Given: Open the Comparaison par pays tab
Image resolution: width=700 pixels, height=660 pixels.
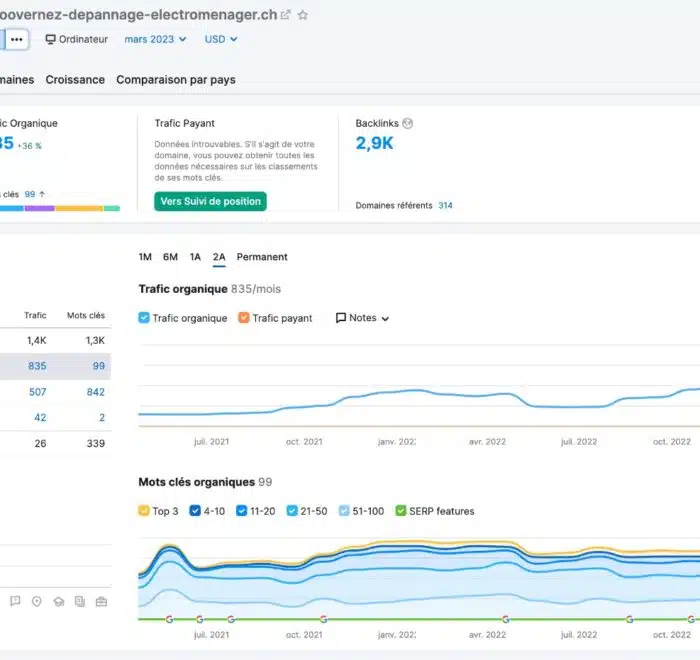Looking at the screenshot, I should click(x=176, y=80).
